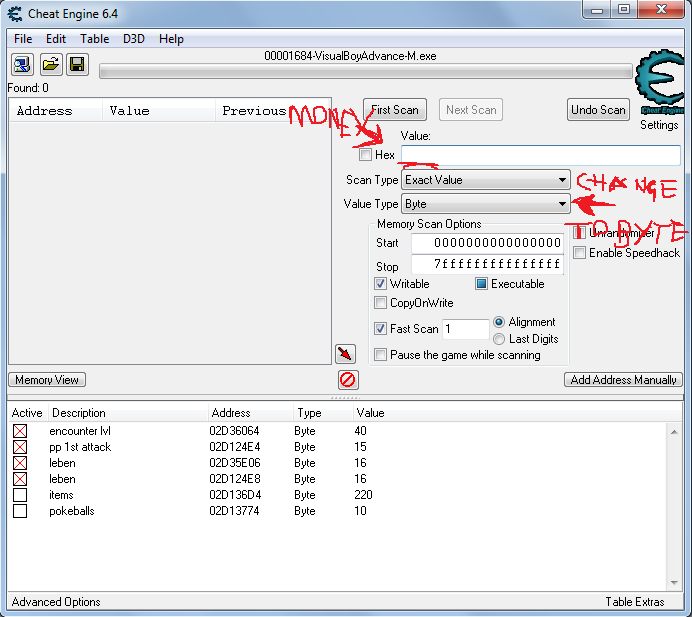Screen dimensions: 692x617
Task: Click the results Value column header
Action: point(159,111)
